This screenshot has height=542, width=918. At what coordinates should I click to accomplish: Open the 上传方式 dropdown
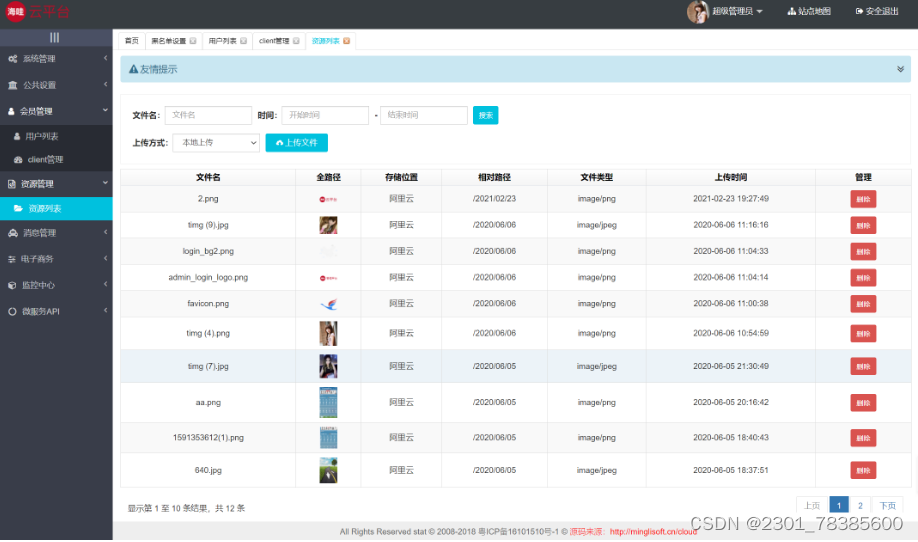pyautogui.click(x=216, y=143)
